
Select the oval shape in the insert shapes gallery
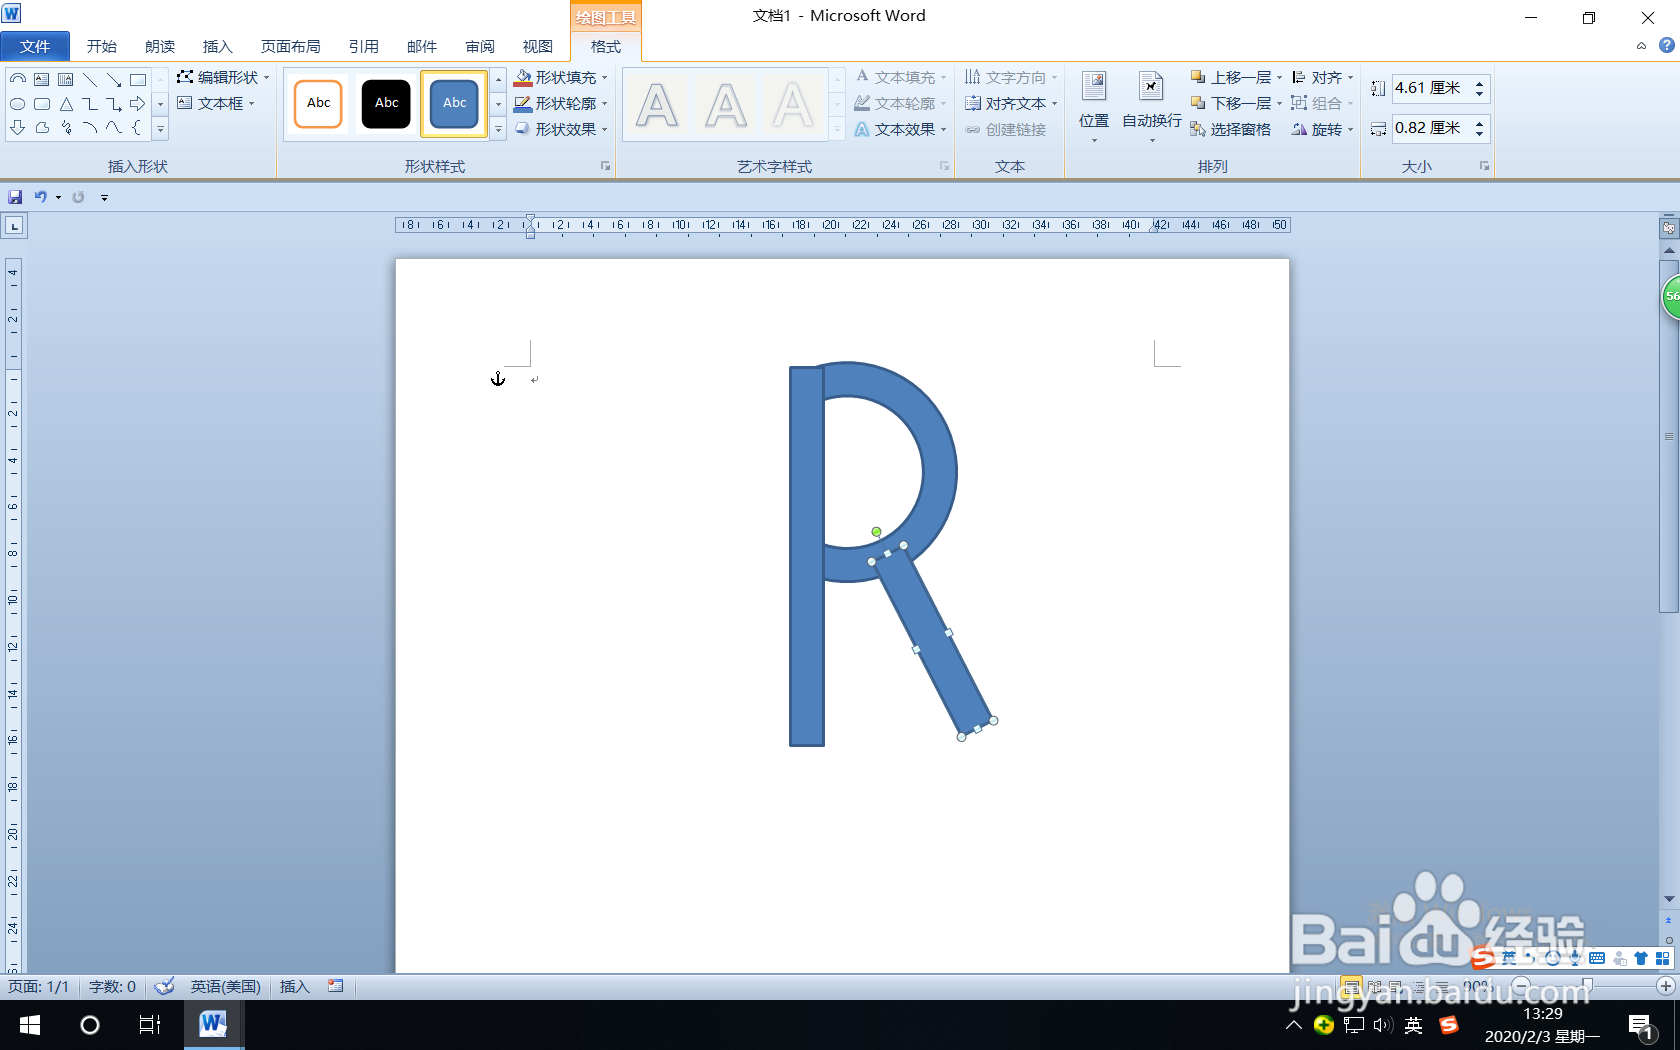click(17, 103)
